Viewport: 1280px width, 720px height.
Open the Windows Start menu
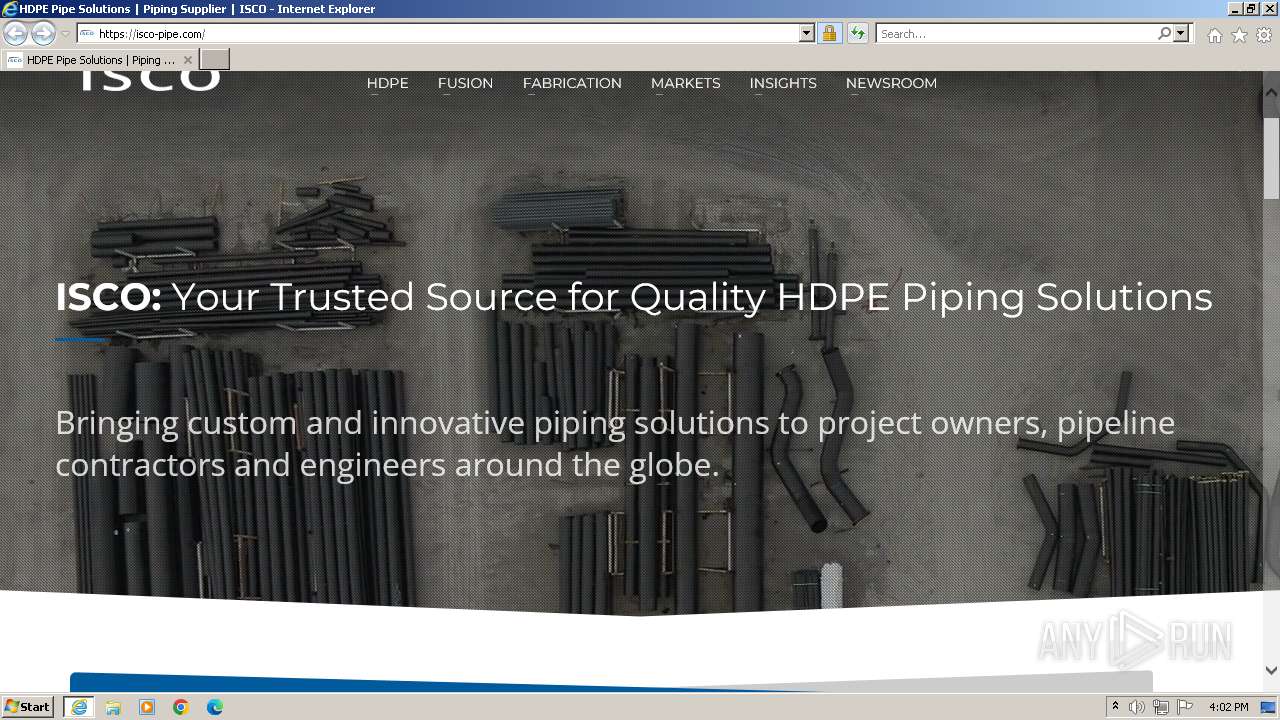[x=28, y=707]
